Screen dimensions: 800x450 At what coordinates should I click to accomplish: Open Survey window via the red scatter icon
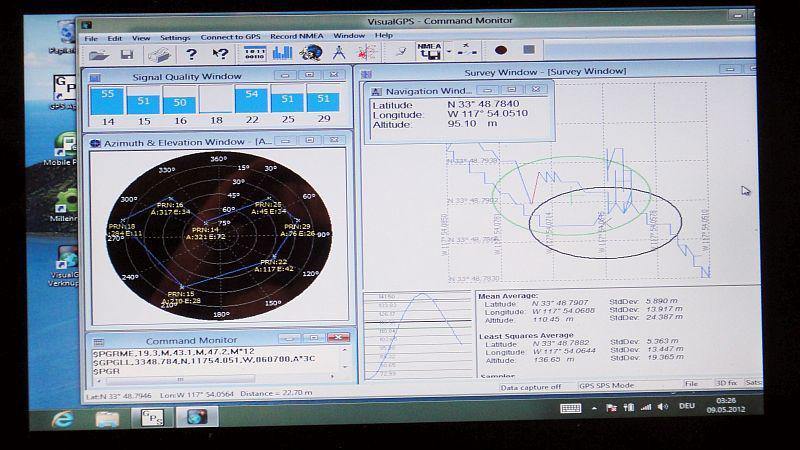coord(366,52)
